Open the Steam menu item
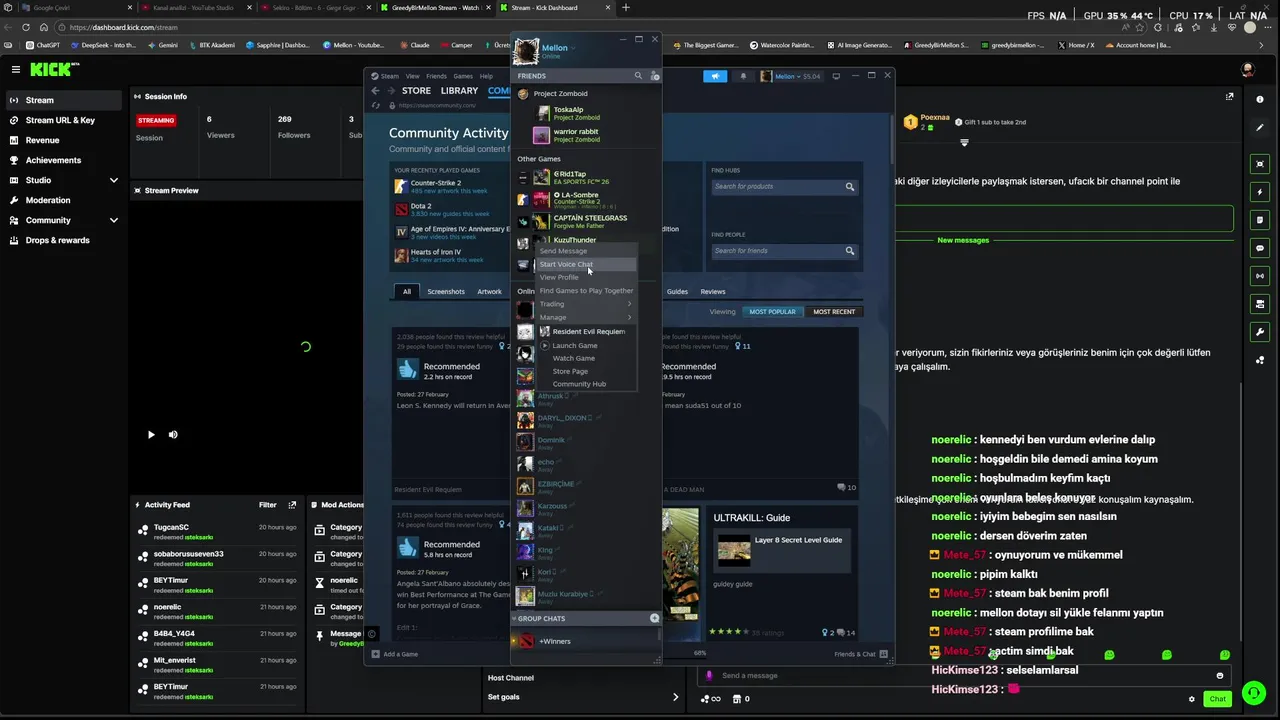 (x=385, y=76)
